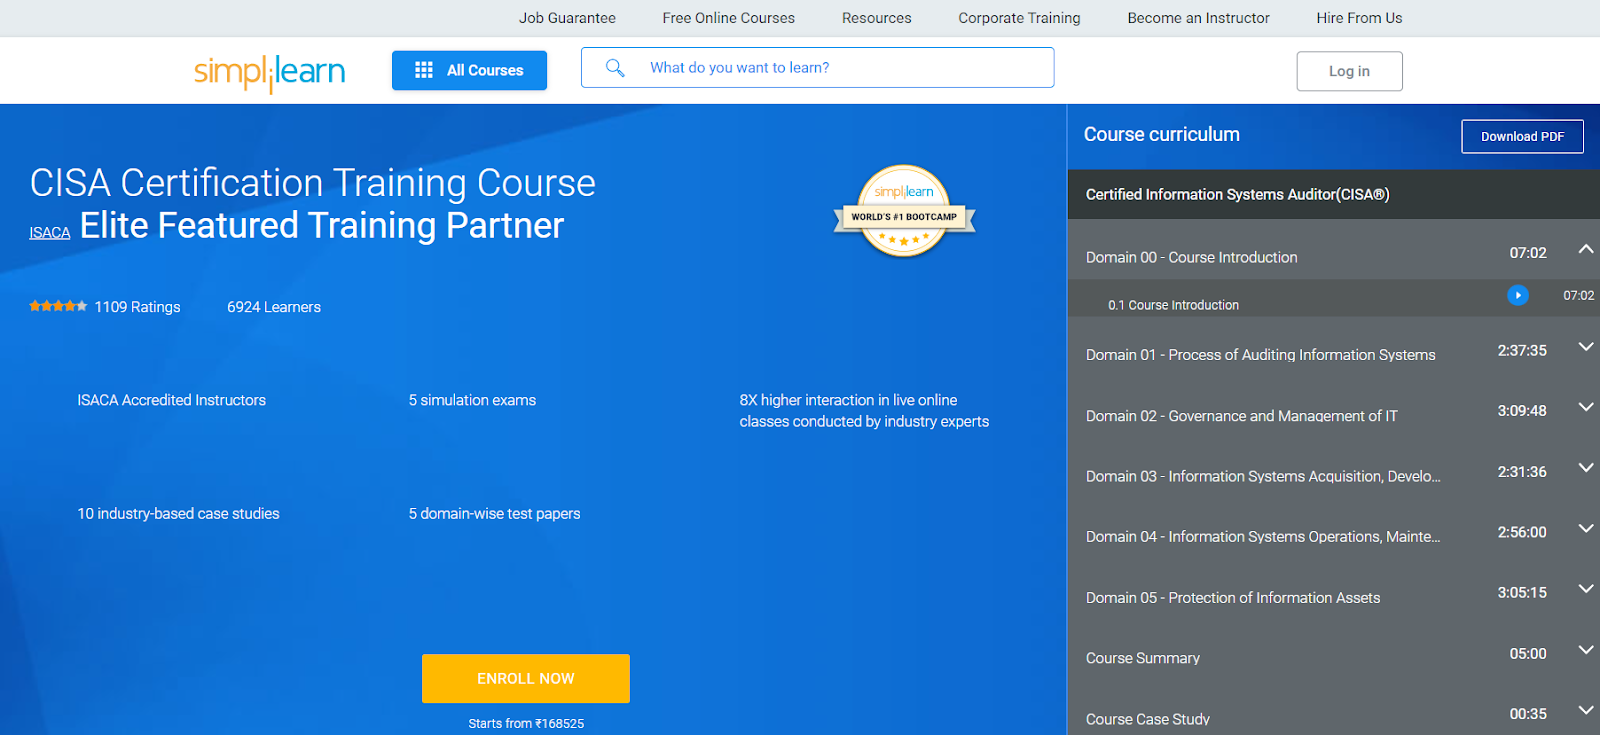This screenshot has height=735, width=1600.
Task: Click the Log in button
Action: pos(1349,71)
